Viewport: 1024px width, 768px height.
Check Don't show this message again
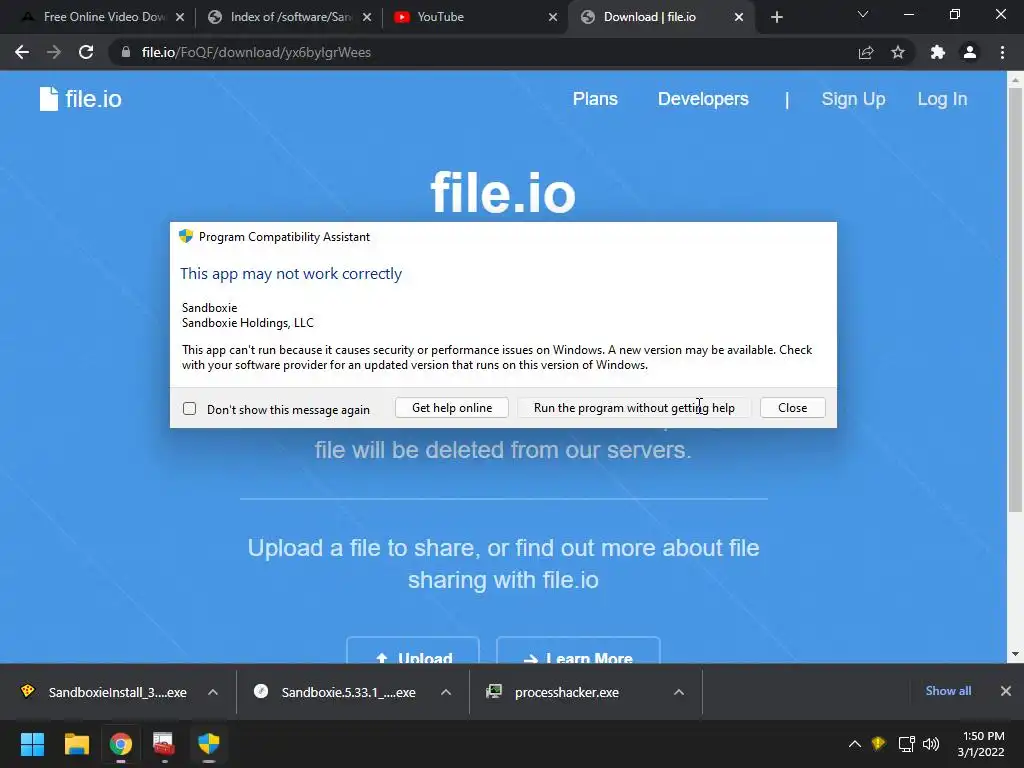189,409
